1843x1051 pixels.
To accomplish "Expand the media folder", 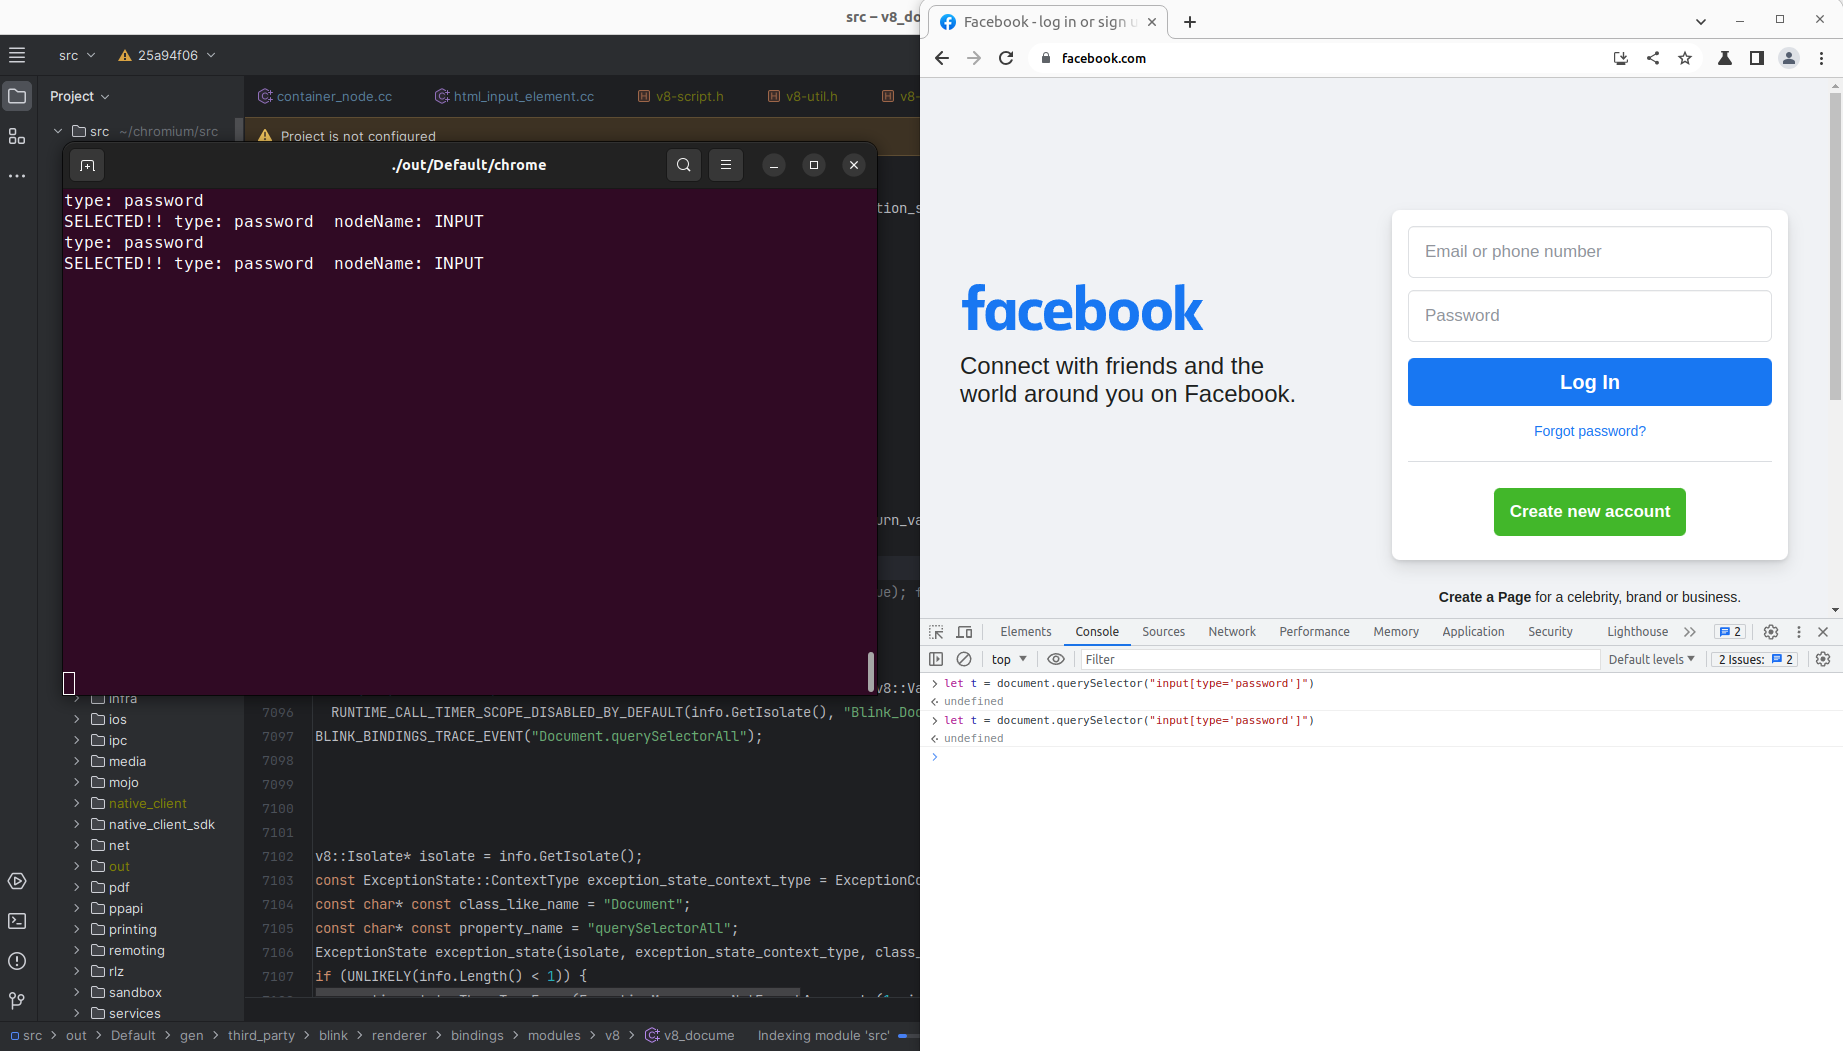I will (76, 761).
